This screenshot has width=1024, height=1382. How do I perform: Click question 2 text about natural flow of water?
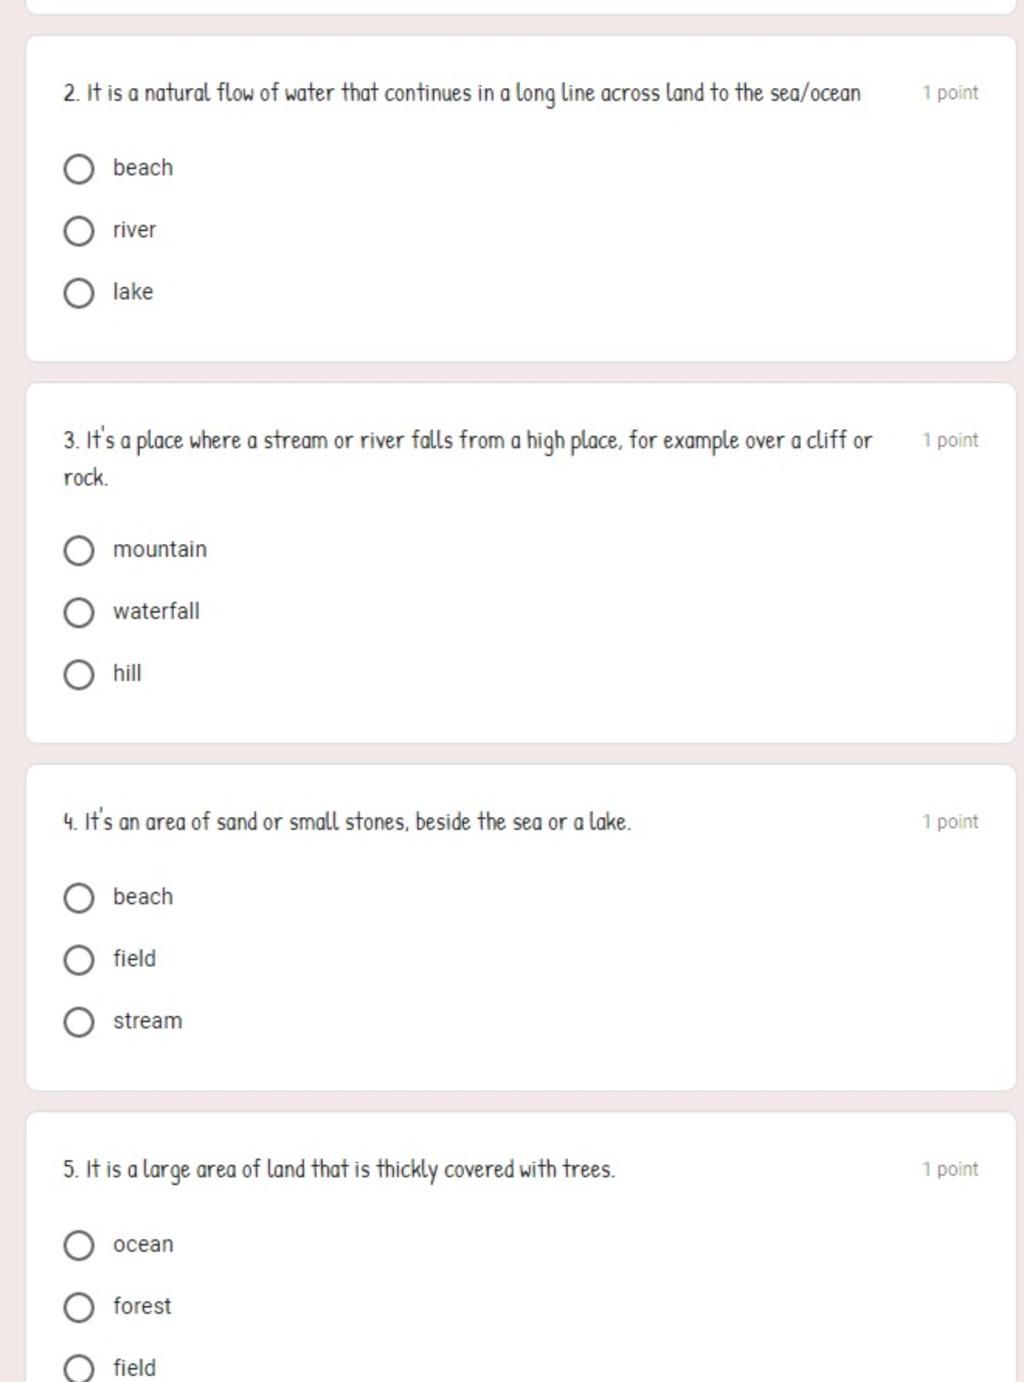tap(461, 94)
